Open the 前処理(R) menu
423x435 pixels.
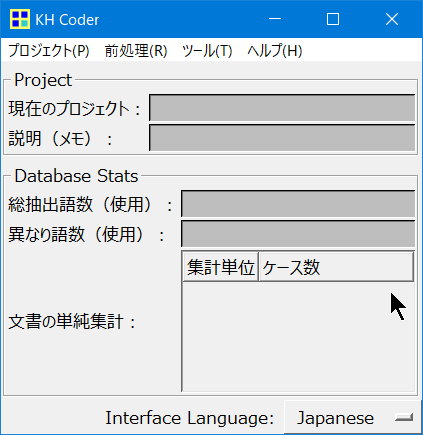click(136, 51)
